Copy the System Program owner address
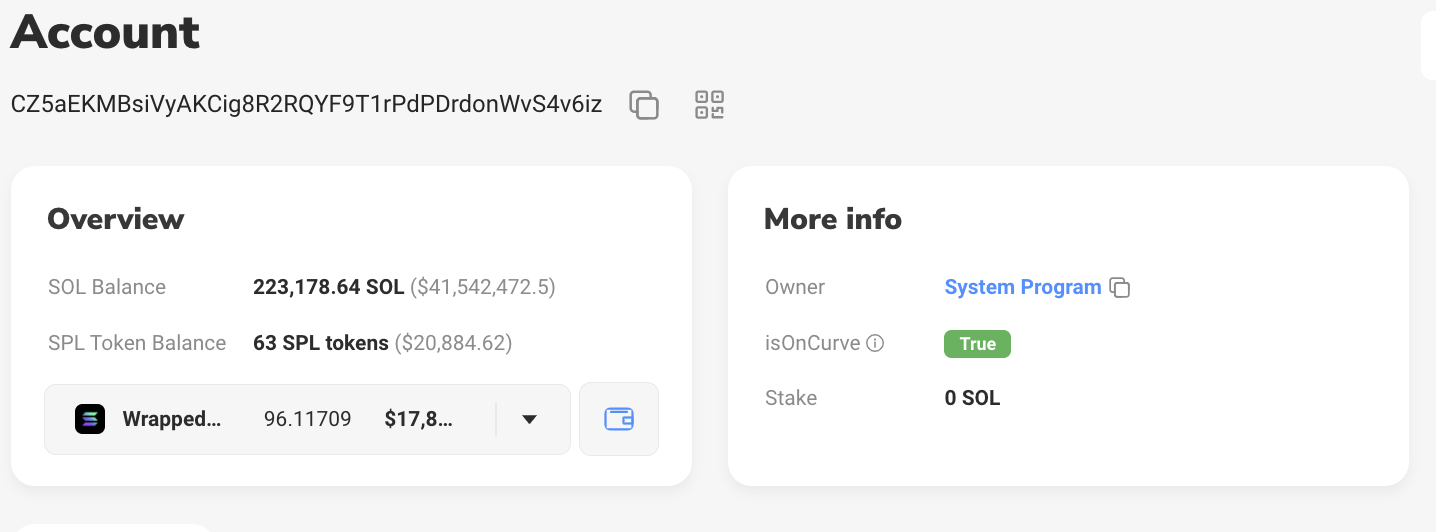Viewport: 1436px width, 532px height. point(1121,288)
